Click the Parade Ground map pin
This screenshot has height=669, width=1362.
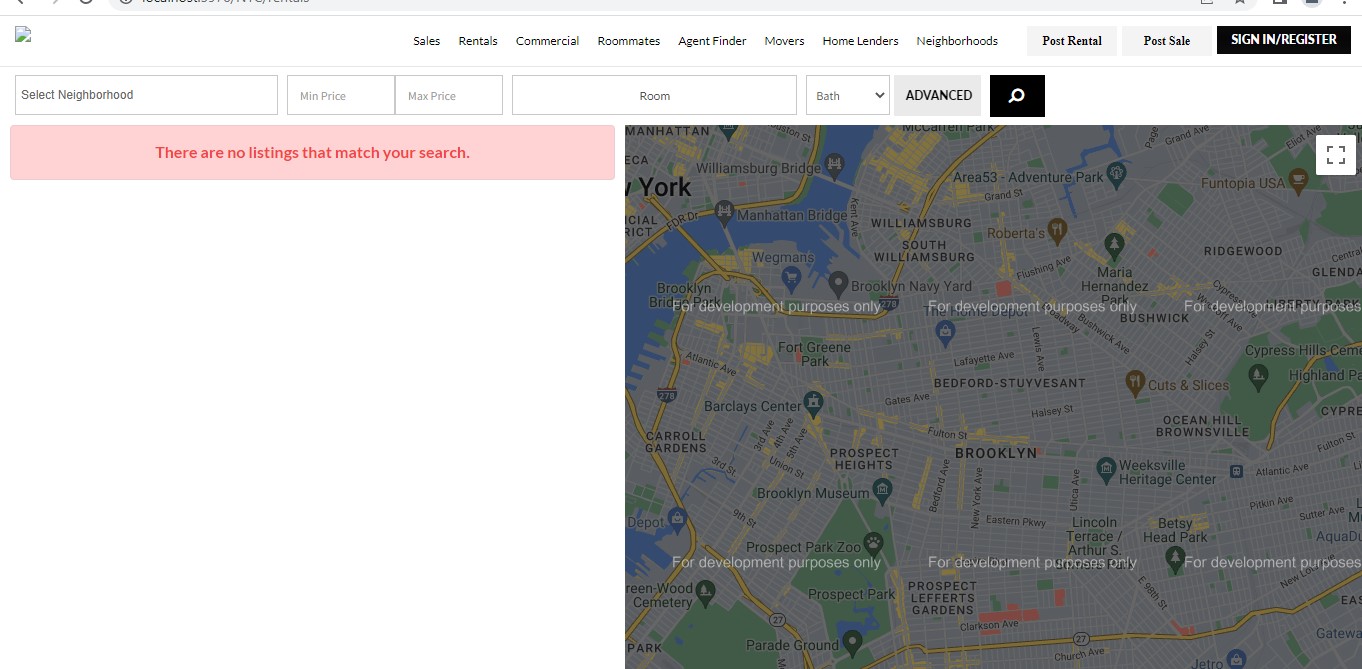[x=852, y=641]
